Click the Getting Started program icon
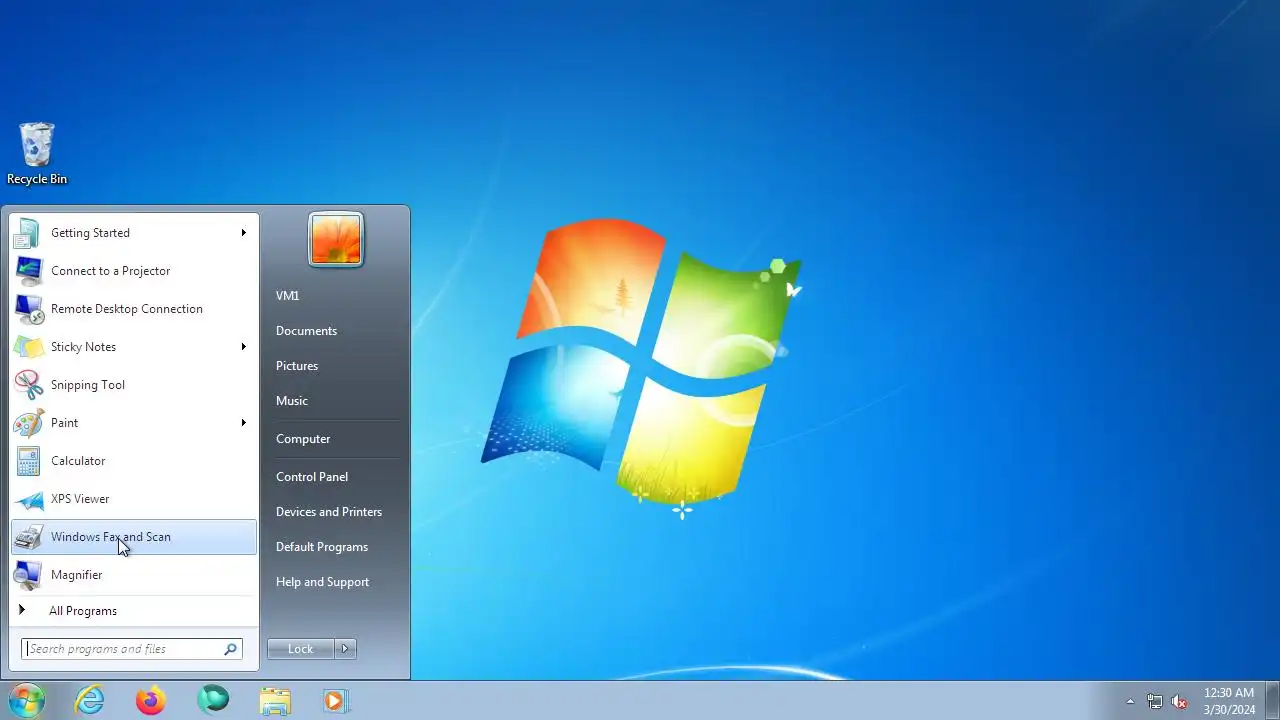Image resolution: width=1280 pixels, height=720 pixels. point(28,233)
